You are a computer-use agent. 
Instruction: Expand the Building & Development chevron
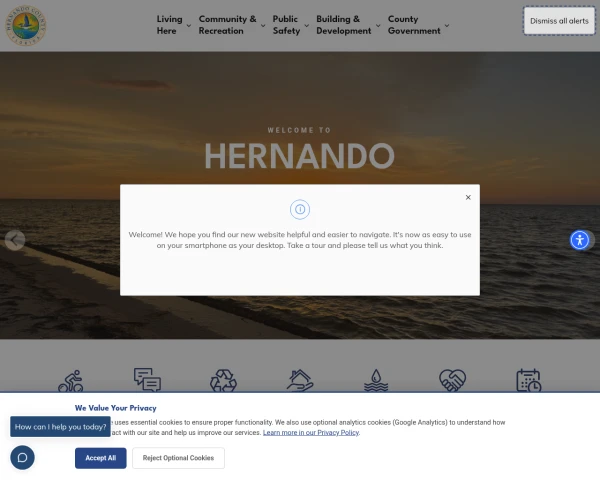pyautogui.click(x=378, y=26)
